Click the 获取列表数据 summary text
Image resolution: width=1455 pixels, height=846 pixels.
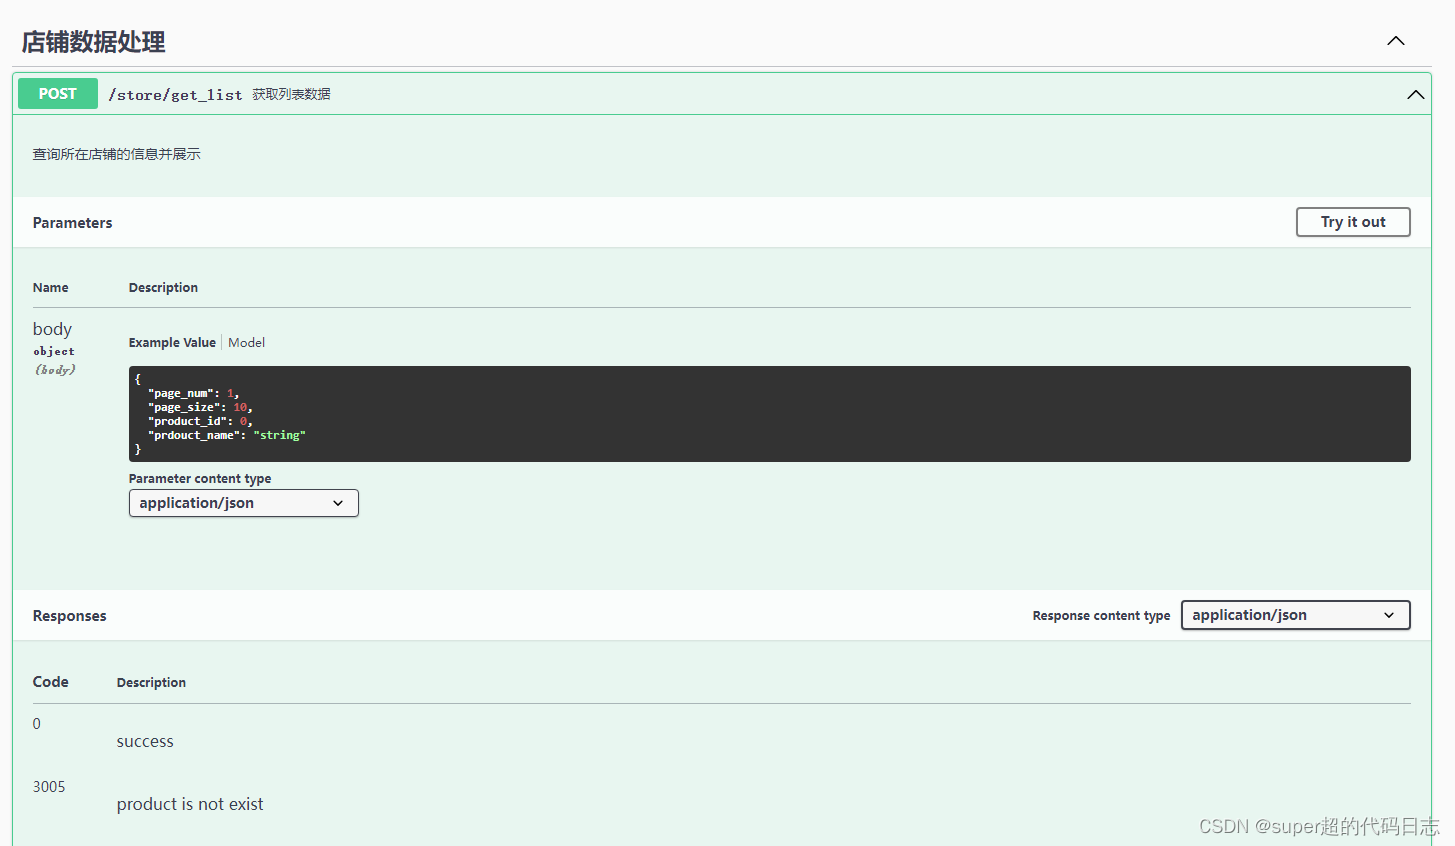pos(291,94)
